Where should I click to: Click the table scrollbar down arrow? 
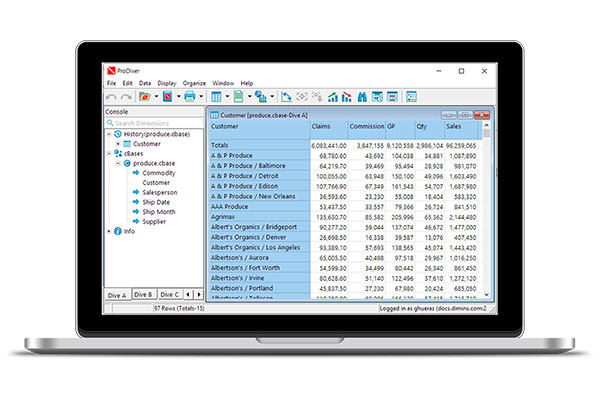[487, 294]
